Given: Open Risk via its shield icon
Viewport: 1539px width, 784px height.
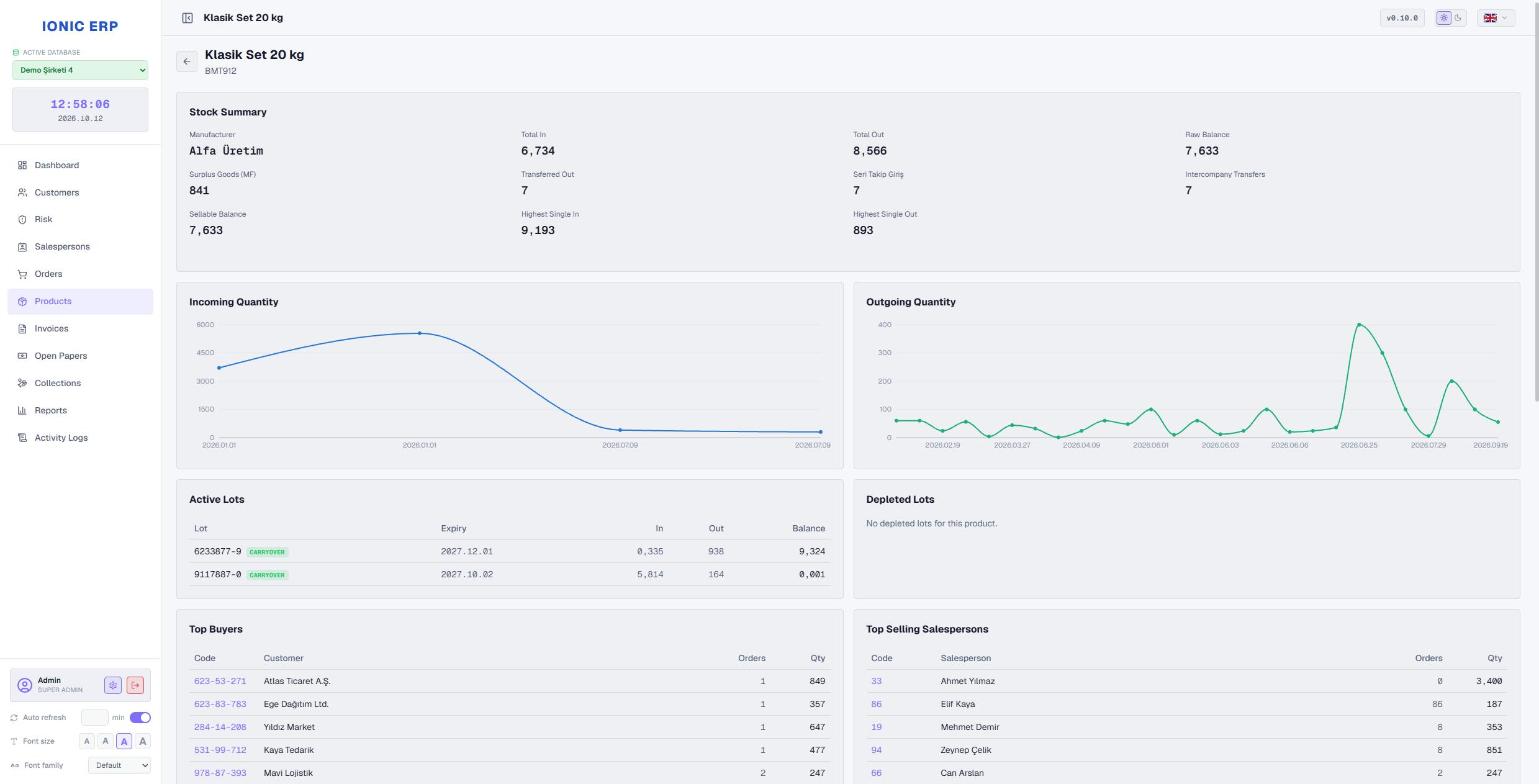Looking at the screenshot, I should tap(22, 220).
